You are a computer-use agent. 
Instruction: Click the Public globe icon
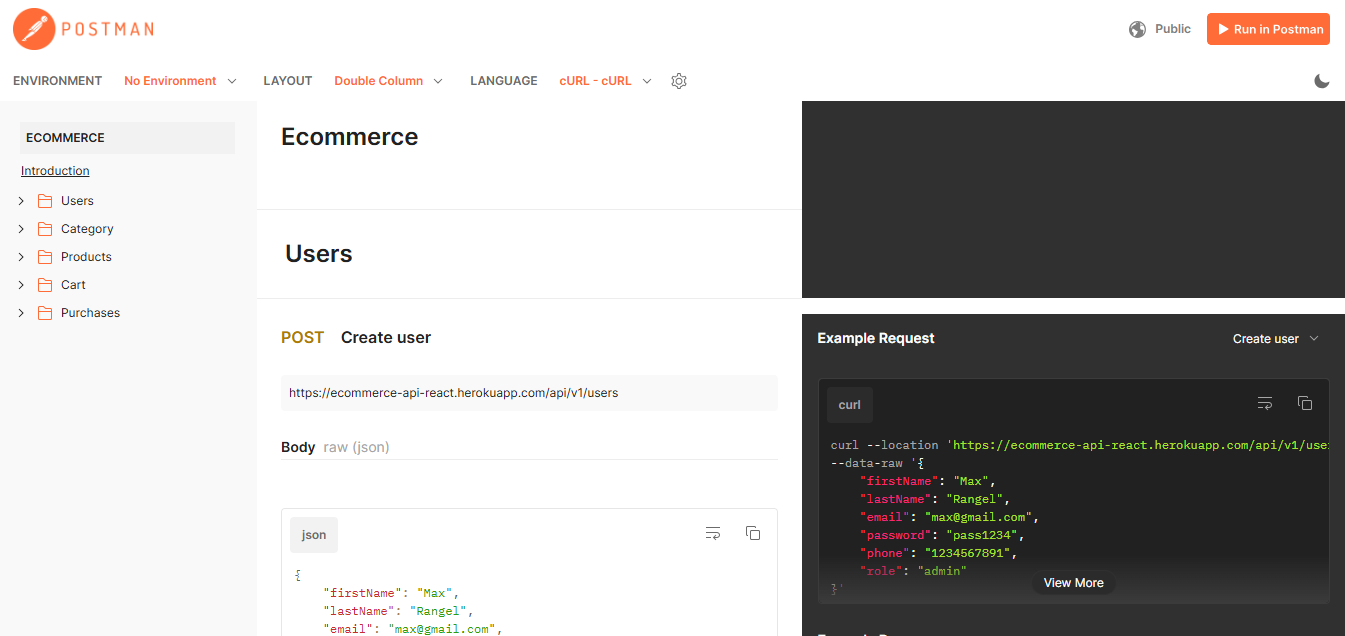[x=1137, y=29]
